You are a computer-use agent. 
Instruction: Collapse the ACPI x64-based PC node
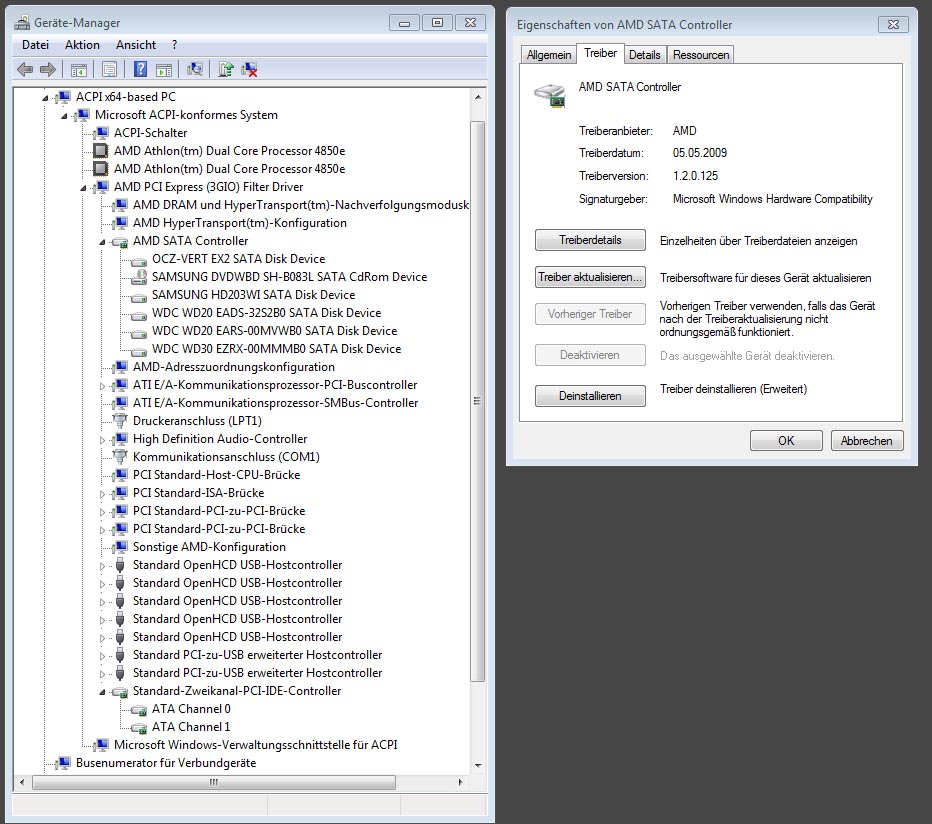click(x=45, y=98)
